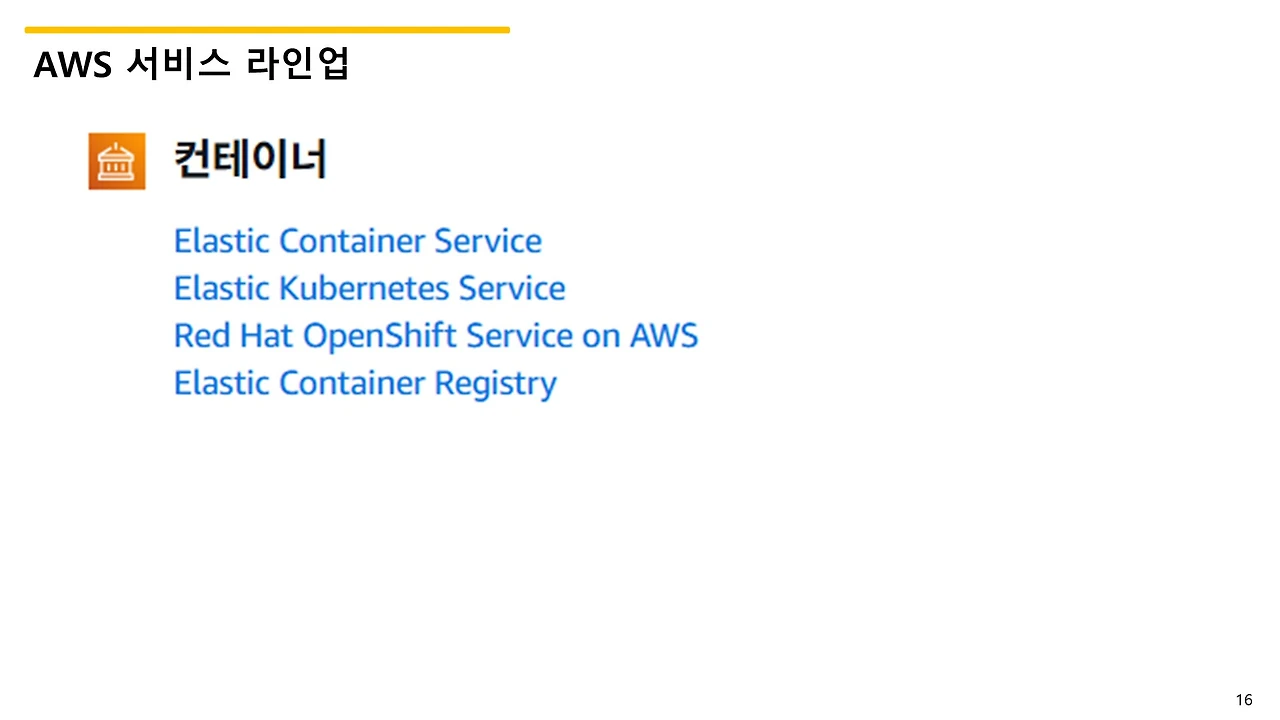This screenshot has width=1280, height=720.
Task: Select the AWS 서비스 라인업 slide title
Action: point(191,65)
